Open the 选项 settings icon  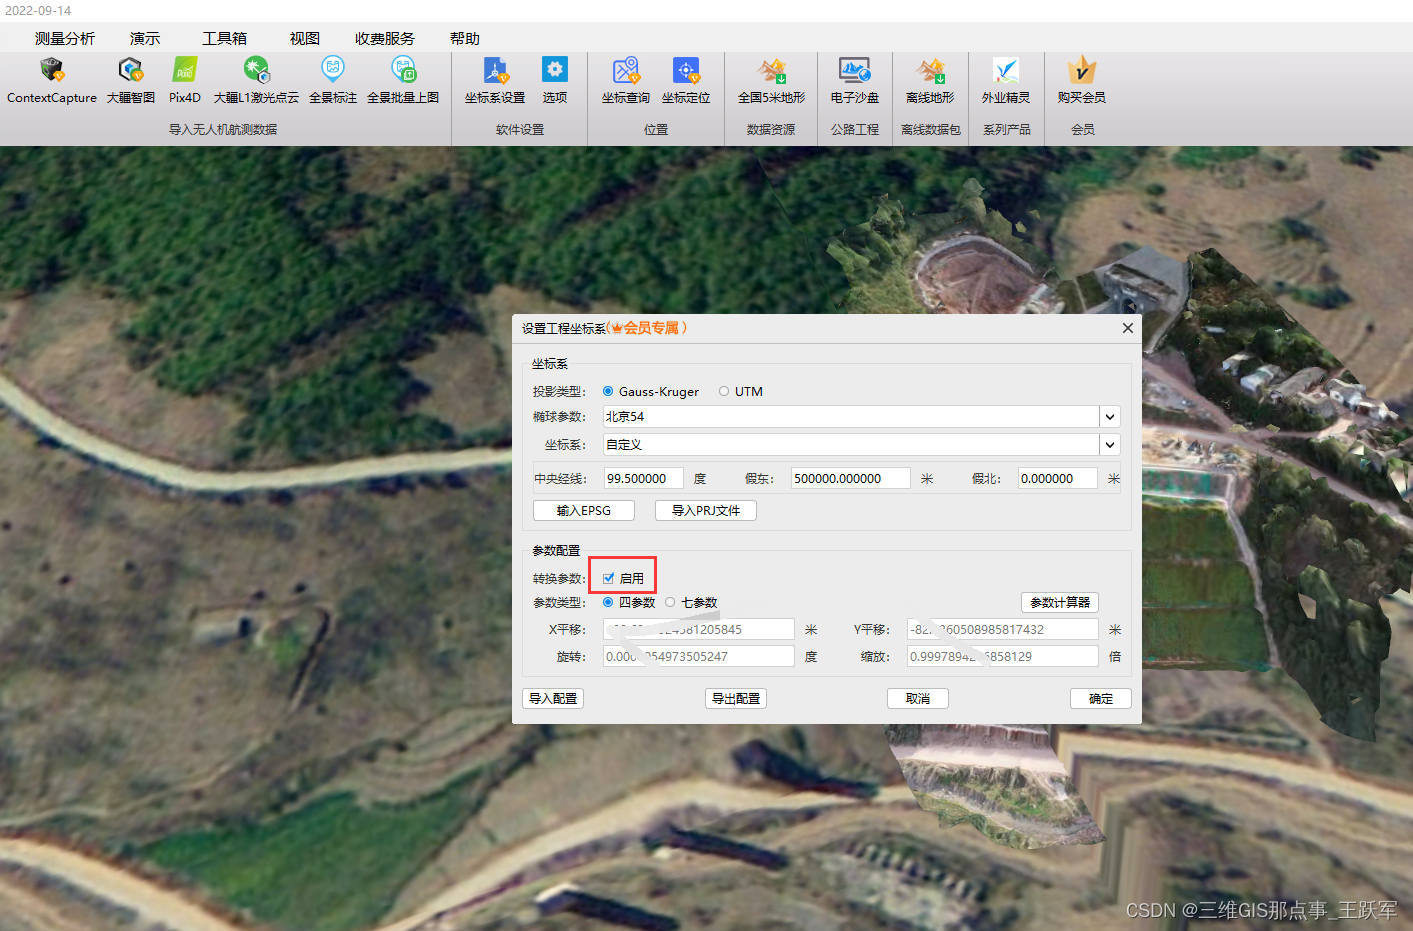(555, 80)
